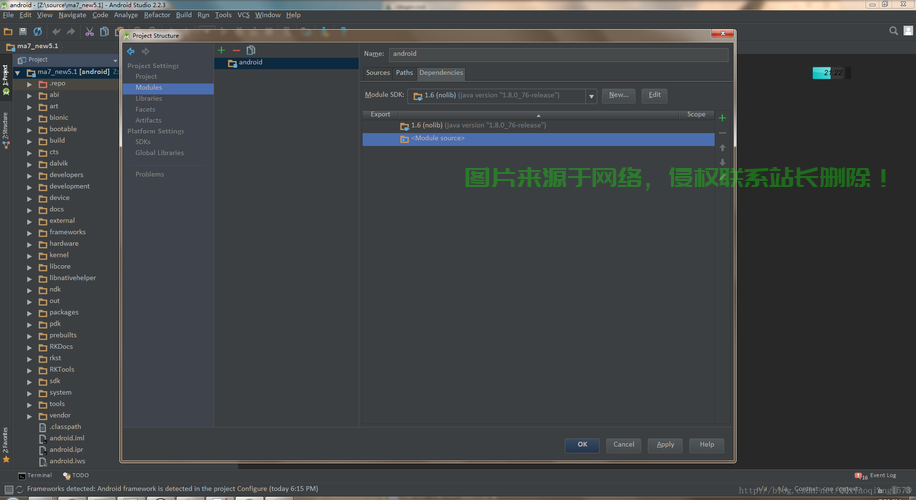Open the Terminal tool window
The image size is (916, 500).
(35, 475)
